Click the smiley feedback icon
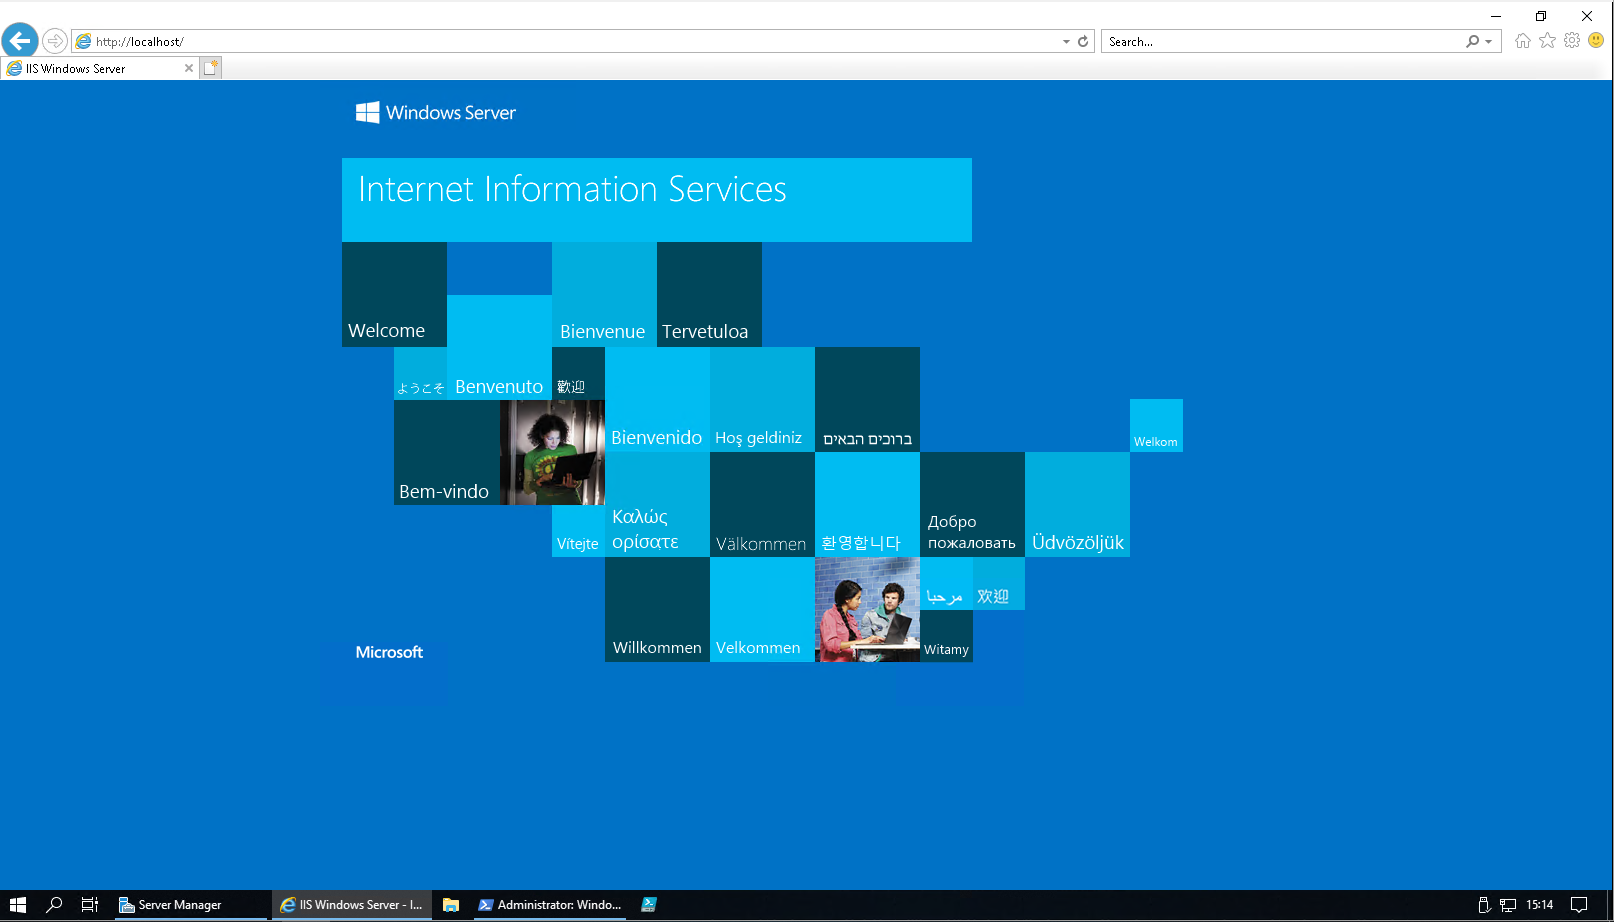 1596,41
